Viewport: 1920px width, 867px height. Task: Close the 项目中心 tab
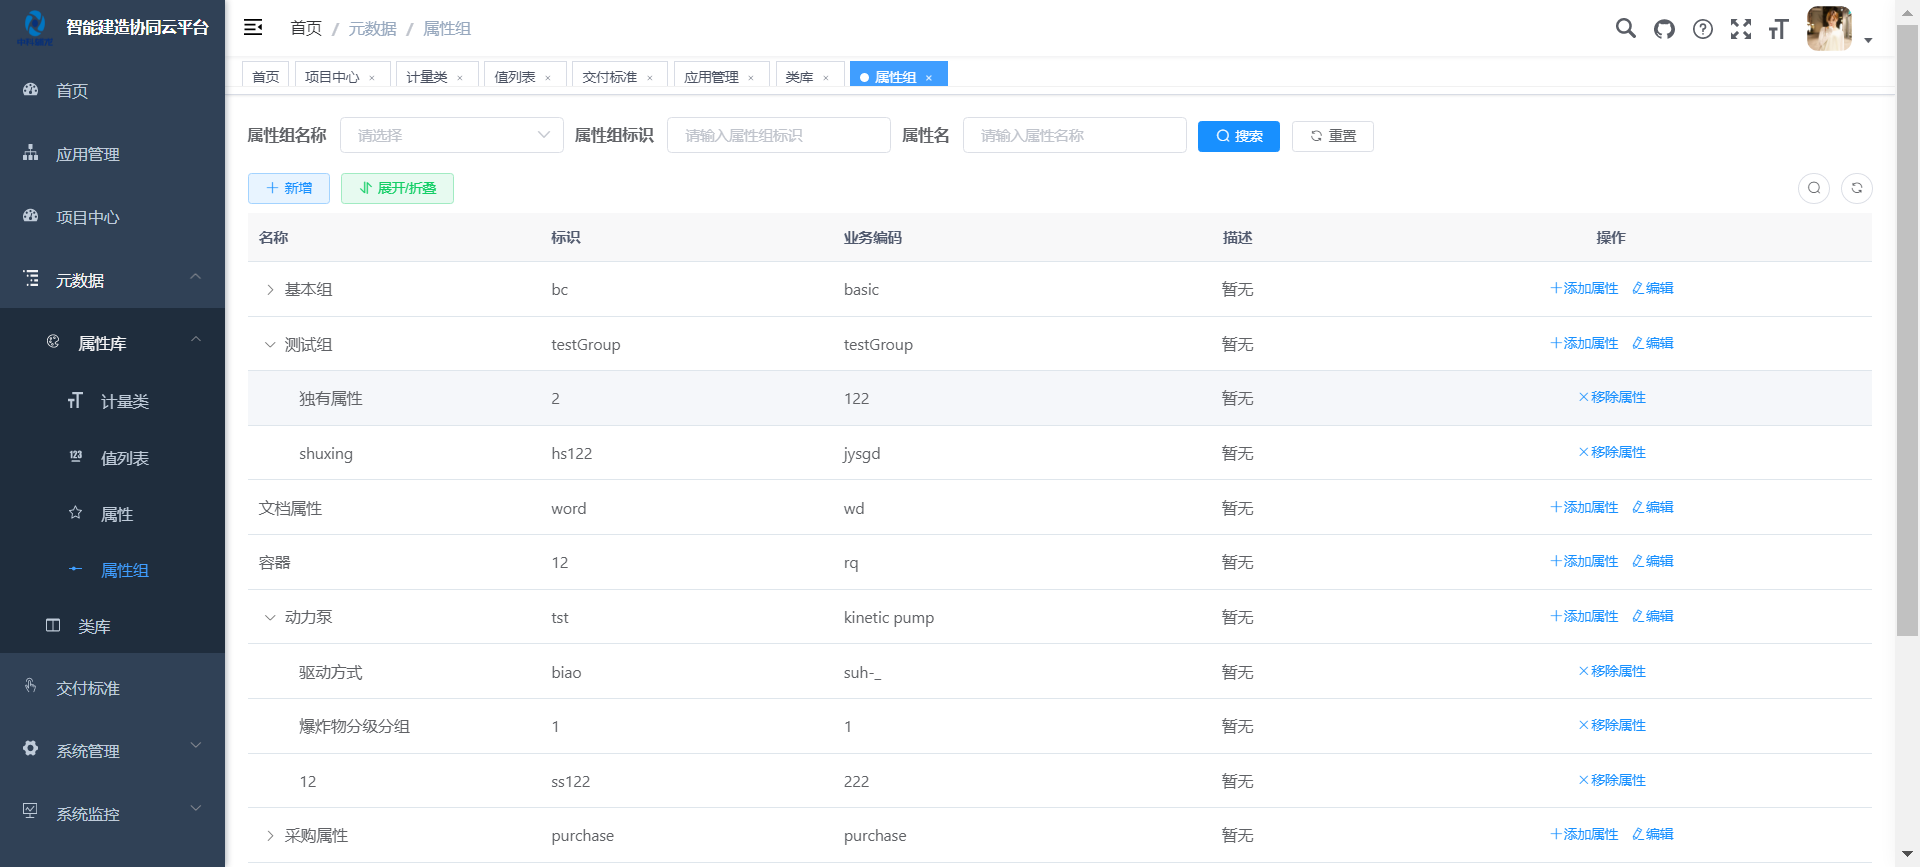(x=372, y=78)
